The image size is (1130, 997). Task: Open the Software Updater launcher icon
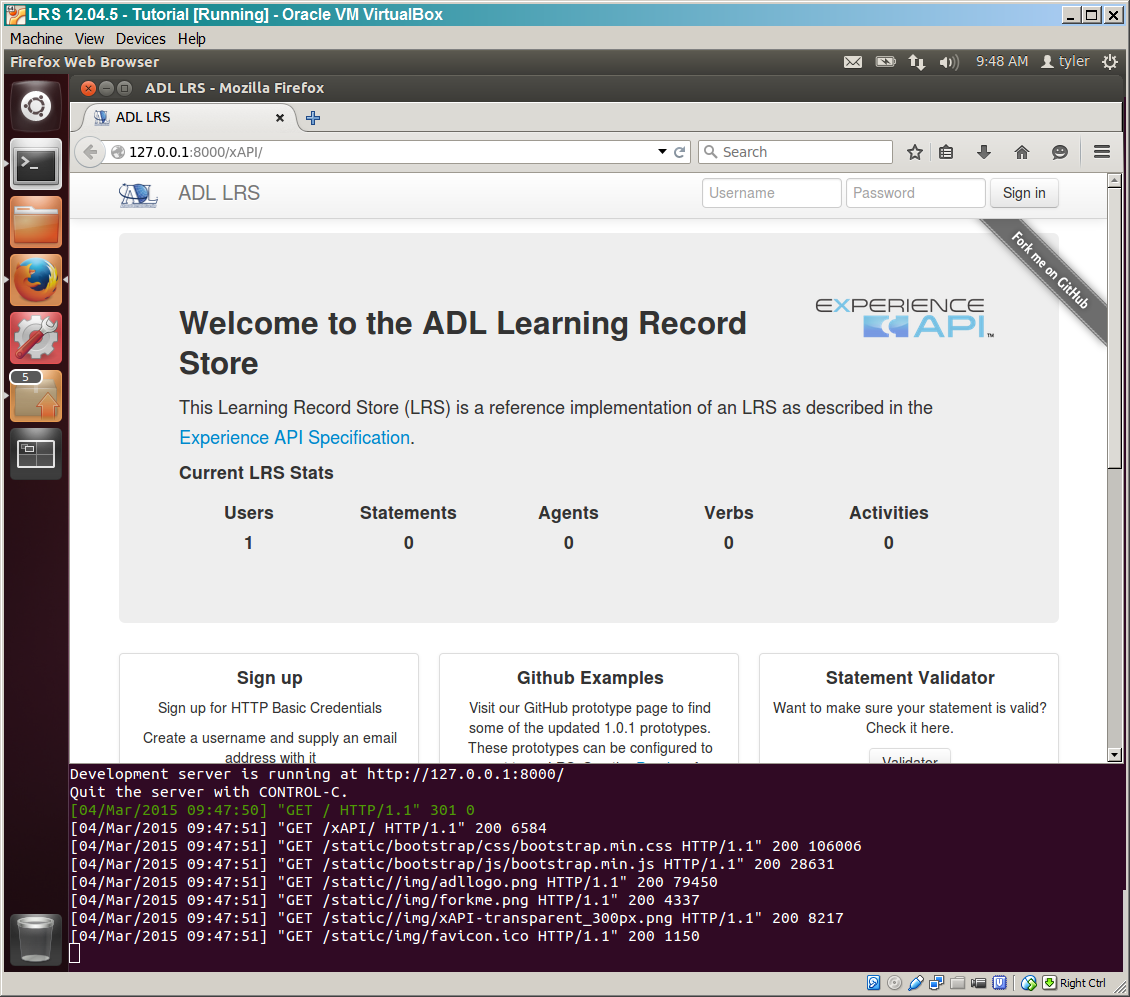(x=36, y=396)
